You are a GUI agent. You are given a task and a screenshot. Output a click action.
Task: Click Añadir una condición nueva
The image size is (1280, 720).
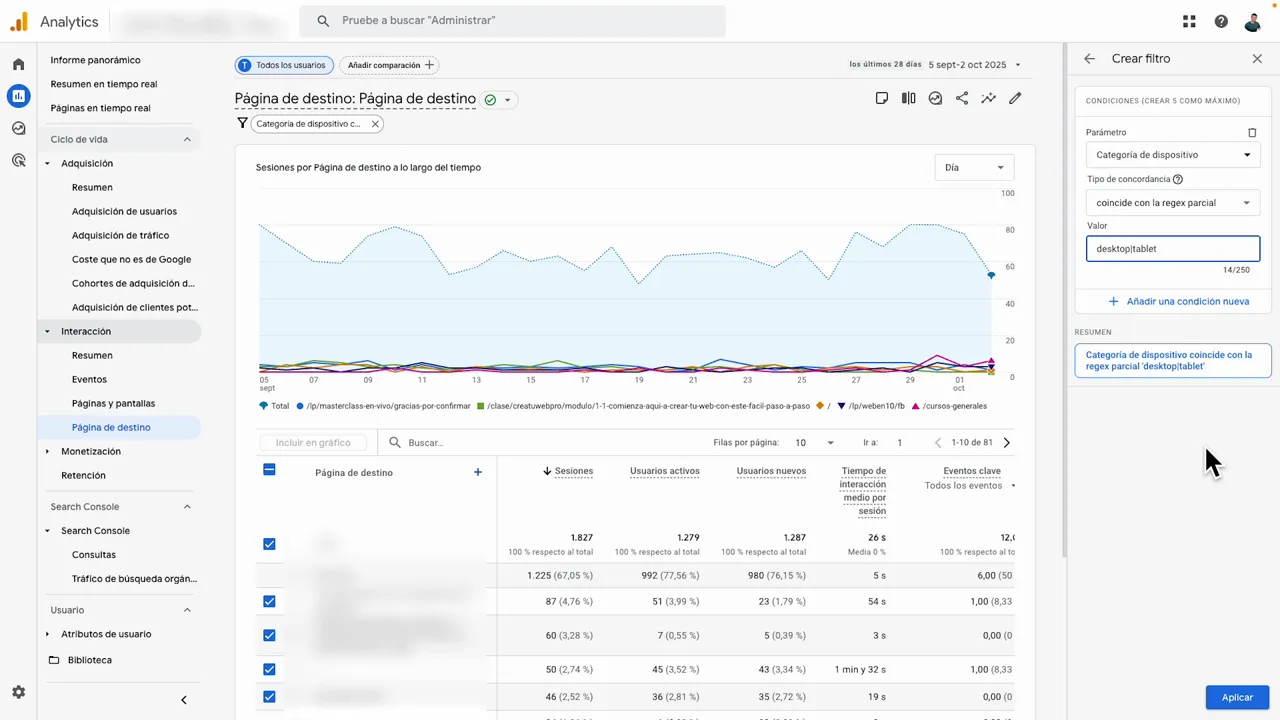(x=1178, y=301)
